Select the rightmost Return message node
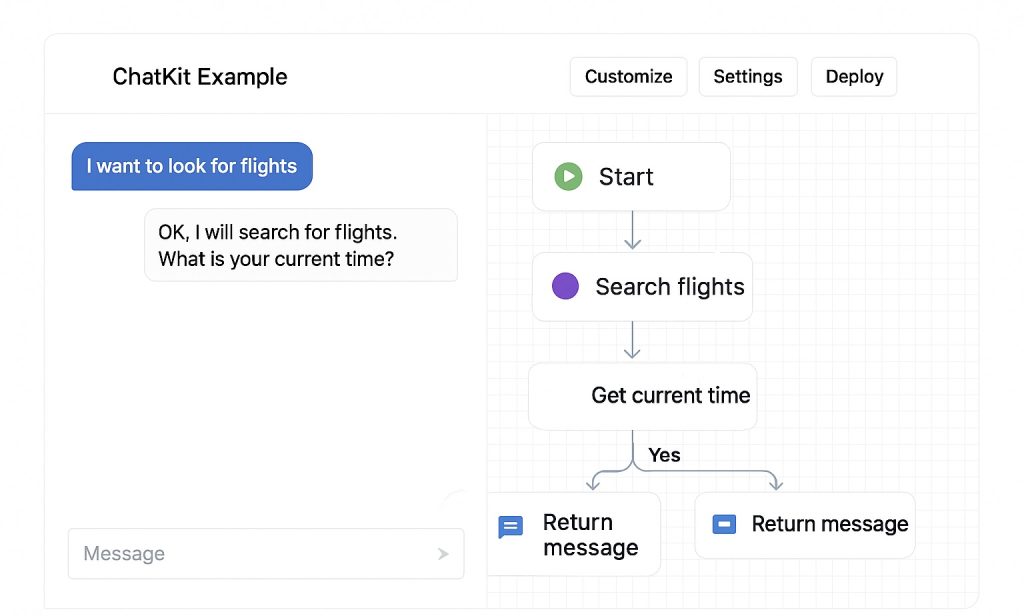Viewport: 1024px width, 616px height. [804, 524]
